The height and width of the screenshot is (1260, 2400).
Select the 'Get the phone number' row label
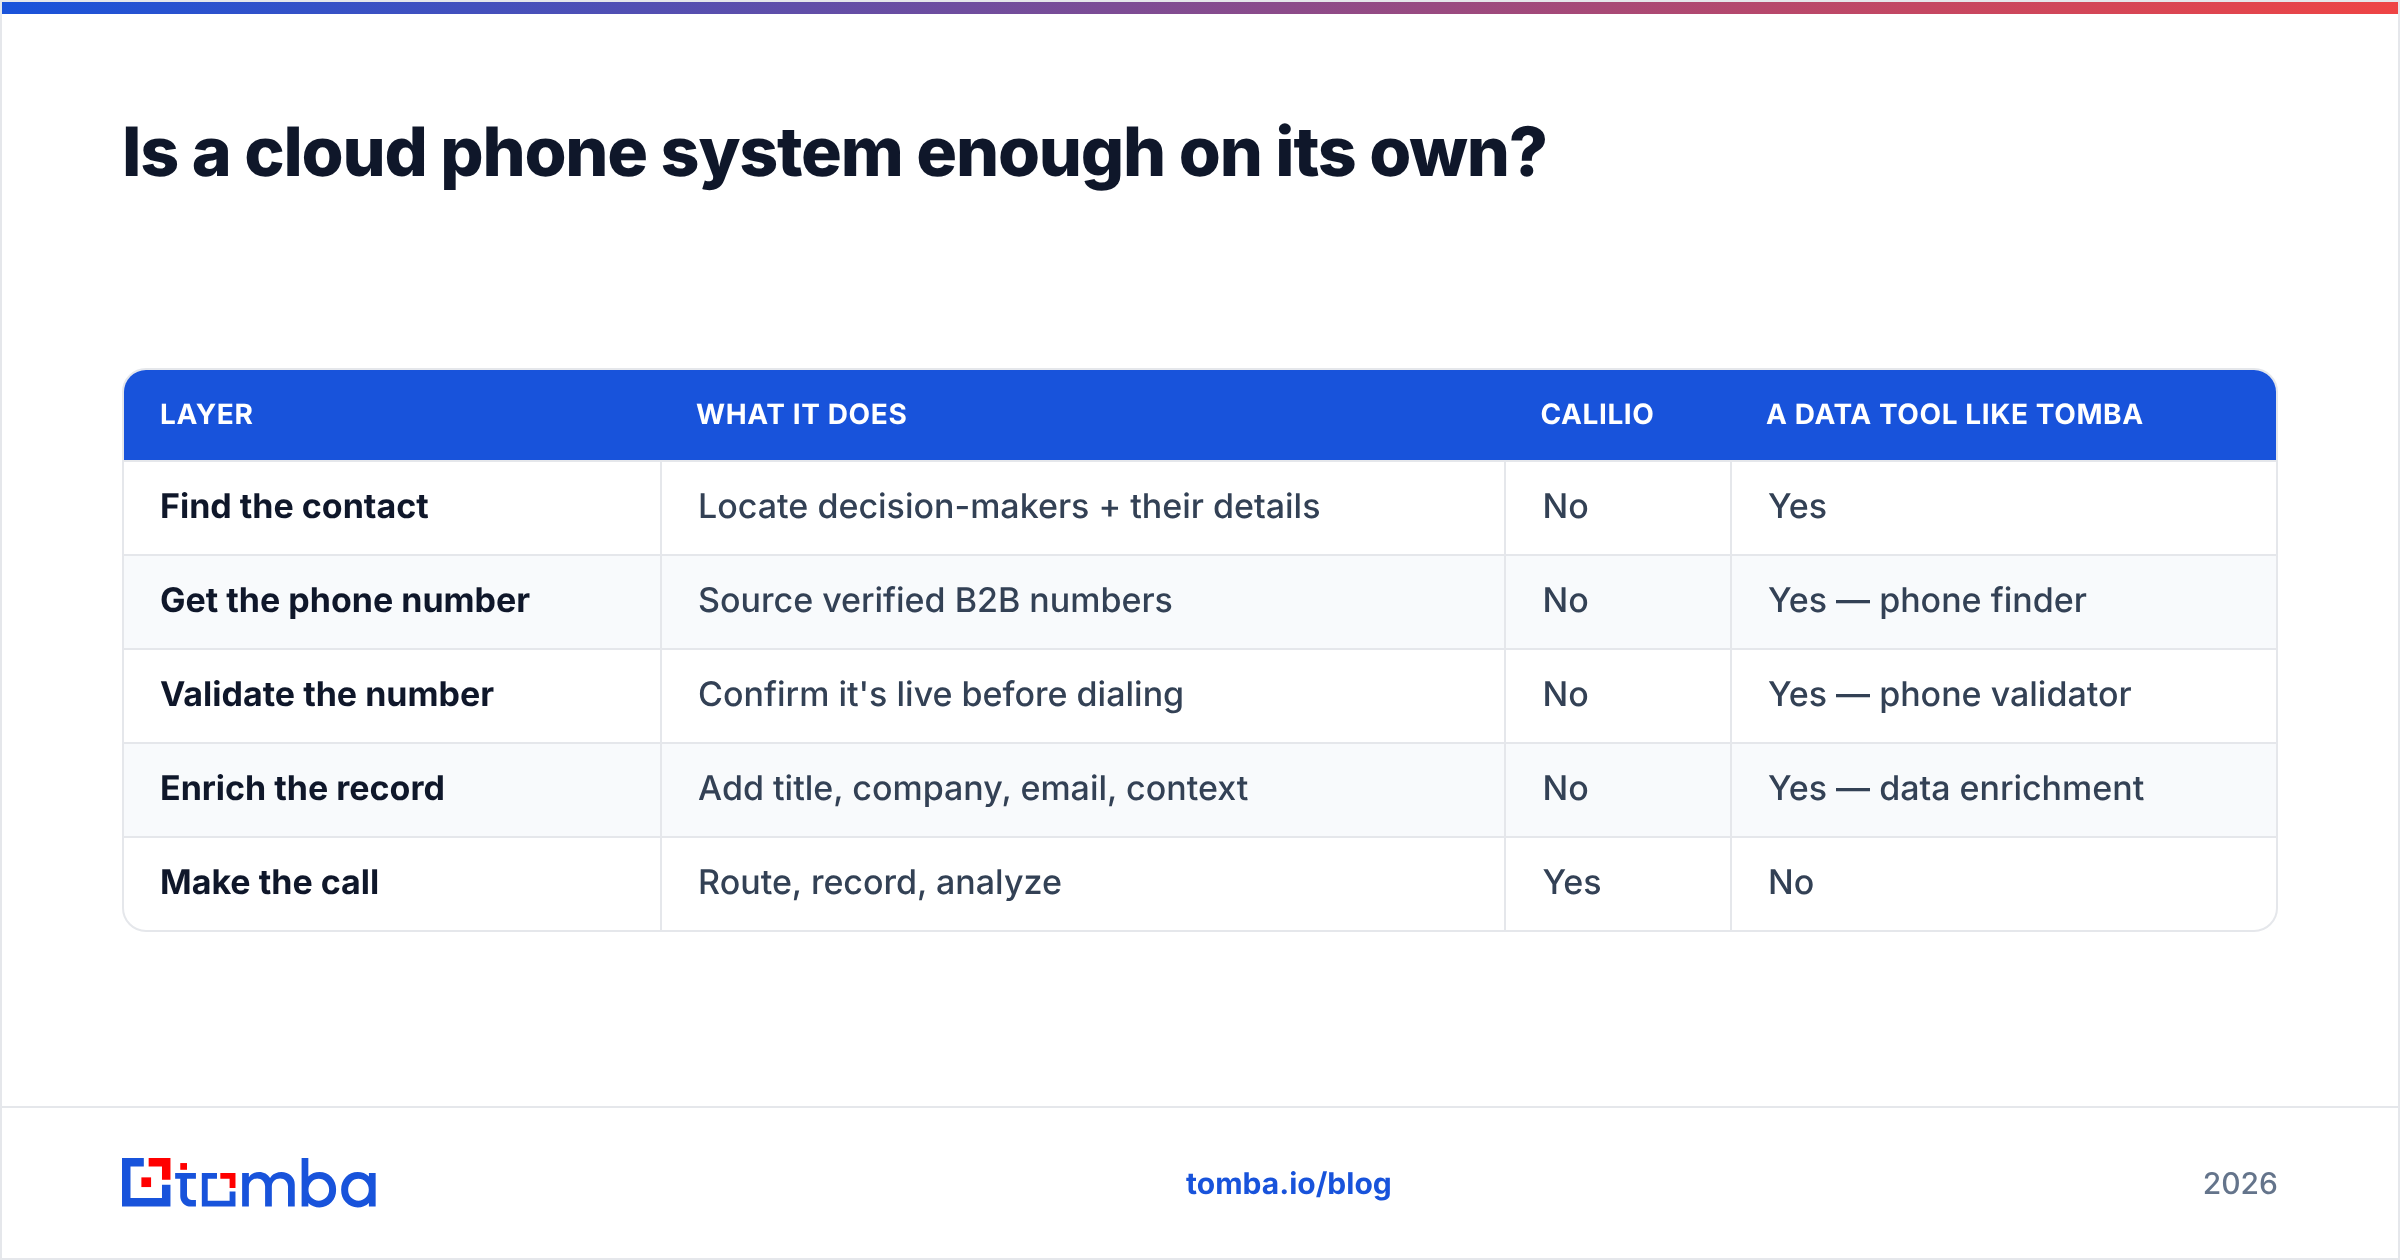[x=345, y=600]
